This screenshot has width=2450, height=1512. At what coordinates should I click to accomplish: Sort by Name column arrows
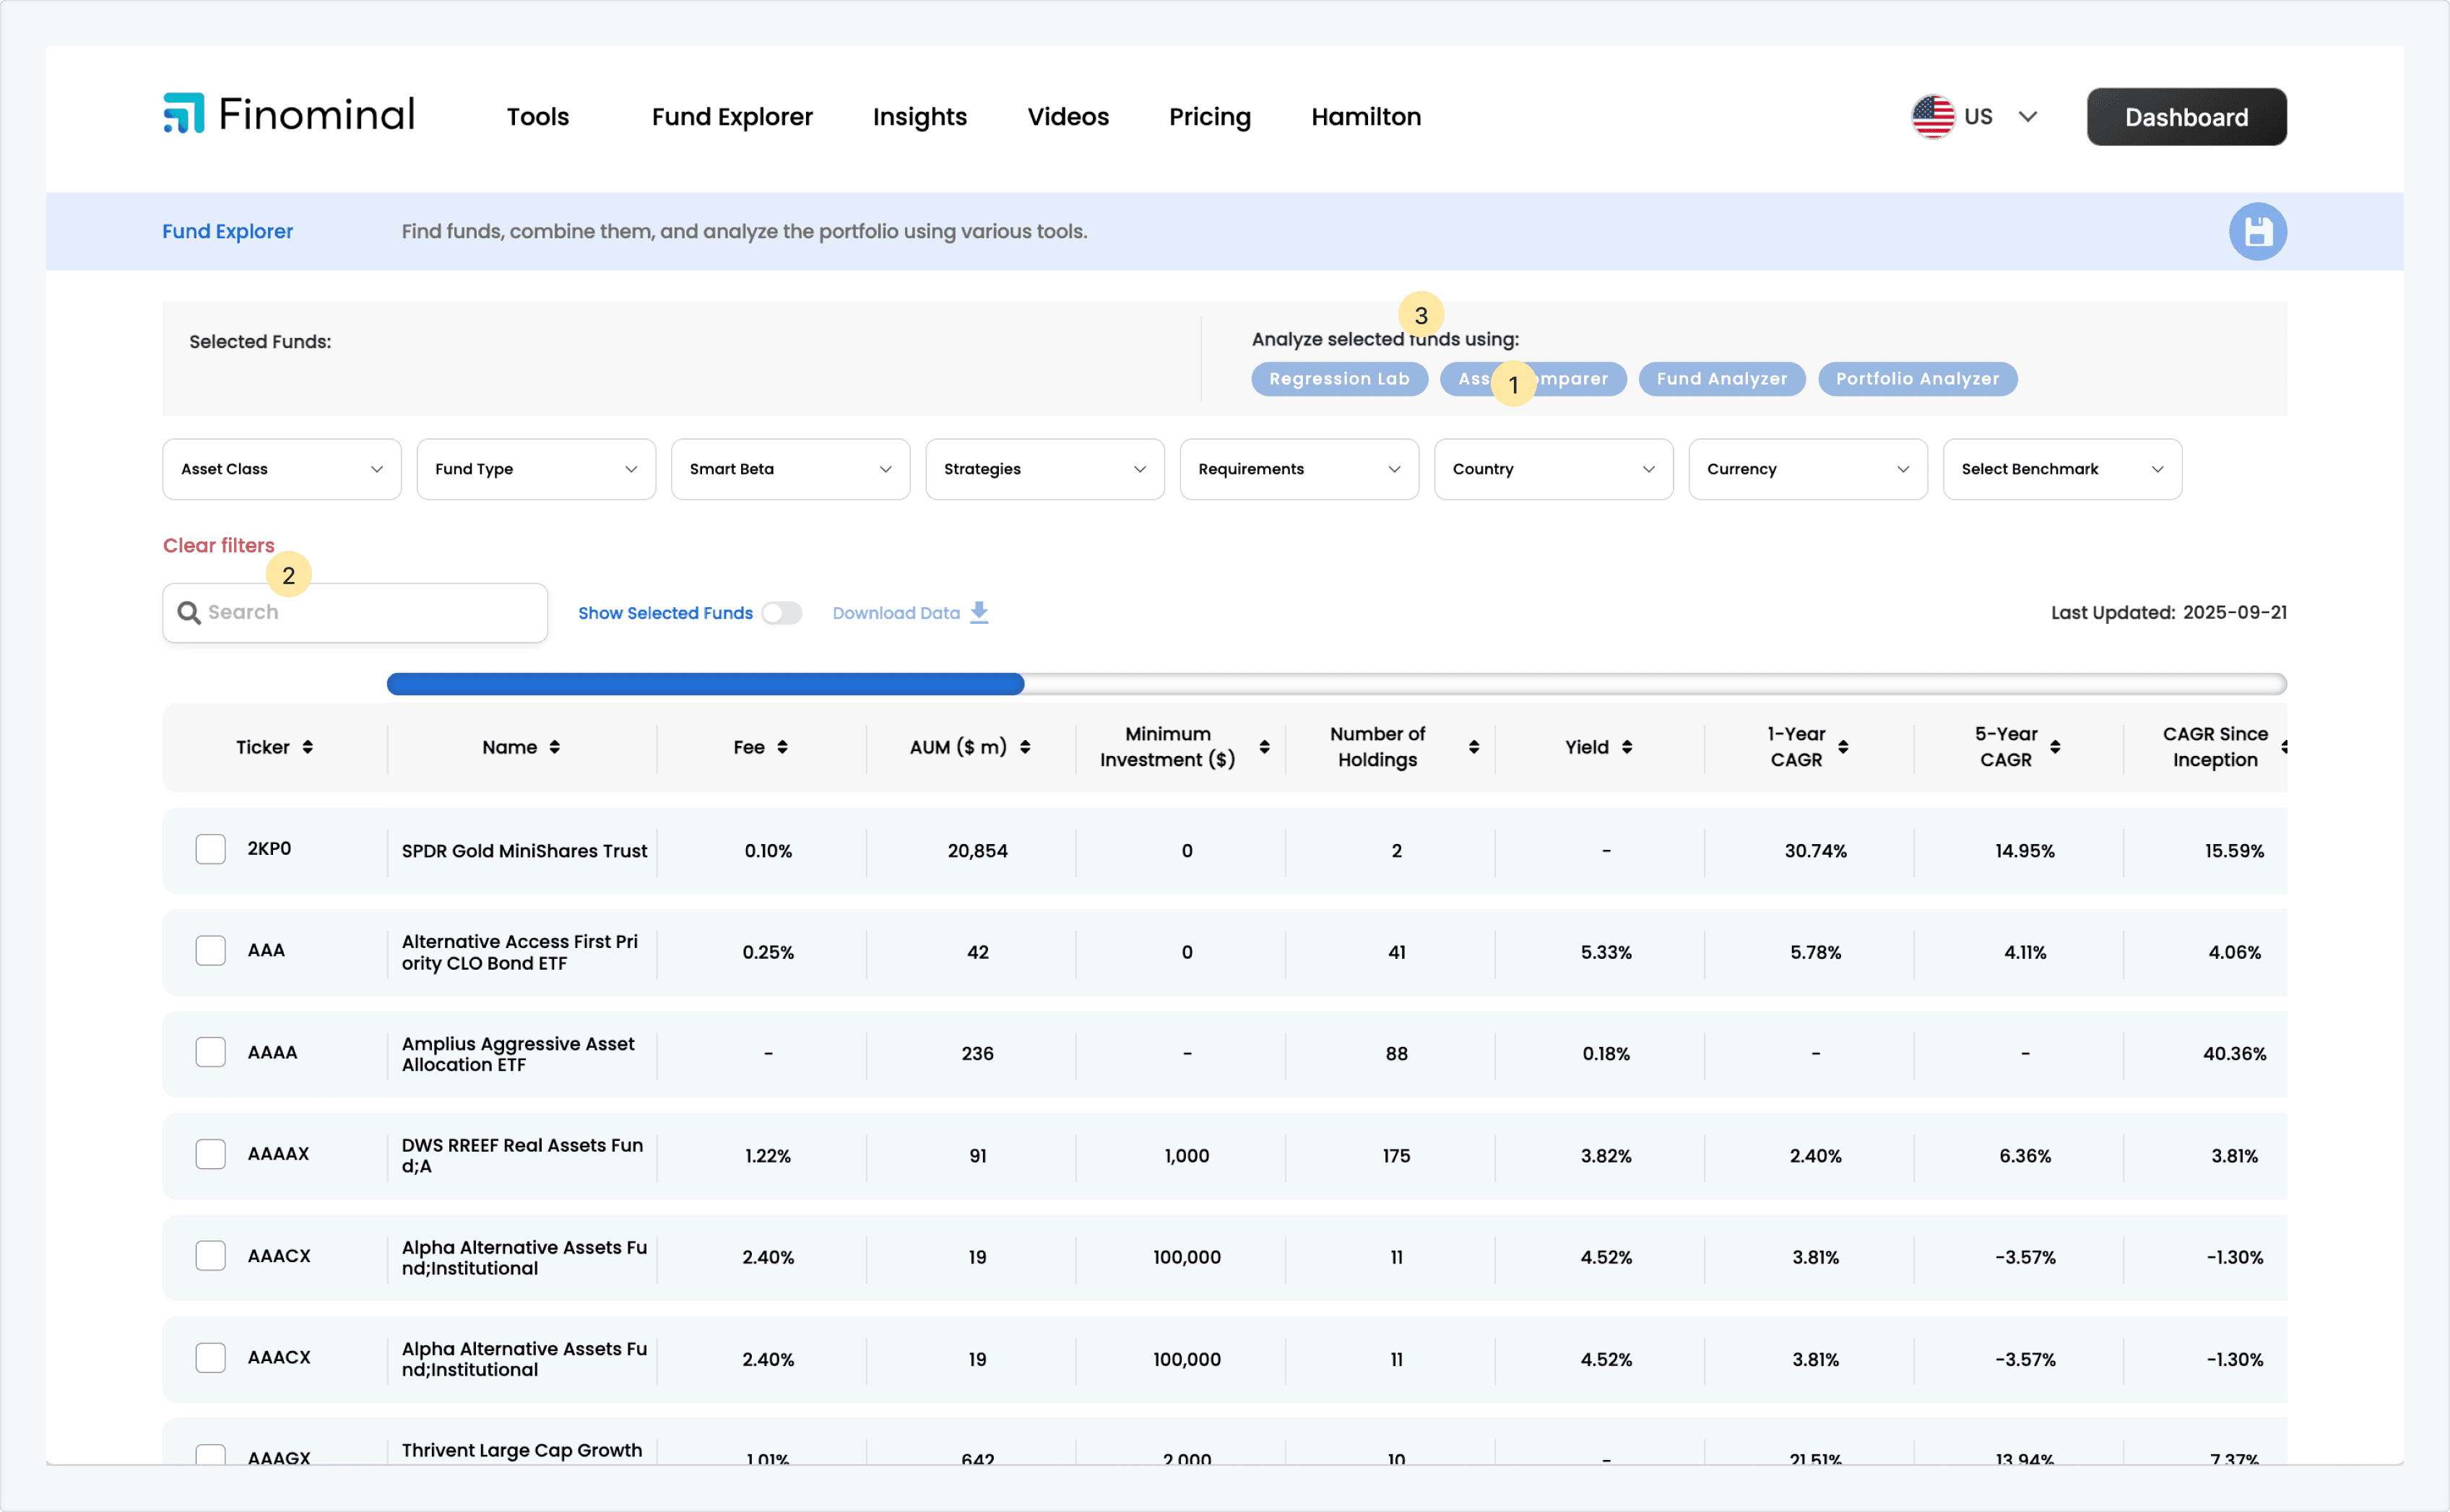point(555,748)
